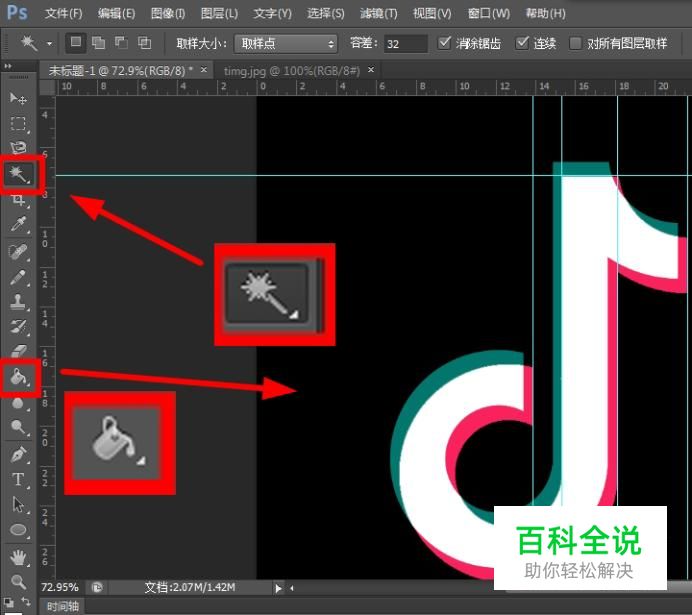Open the 取样大小 dropdown

pos(286,44)
